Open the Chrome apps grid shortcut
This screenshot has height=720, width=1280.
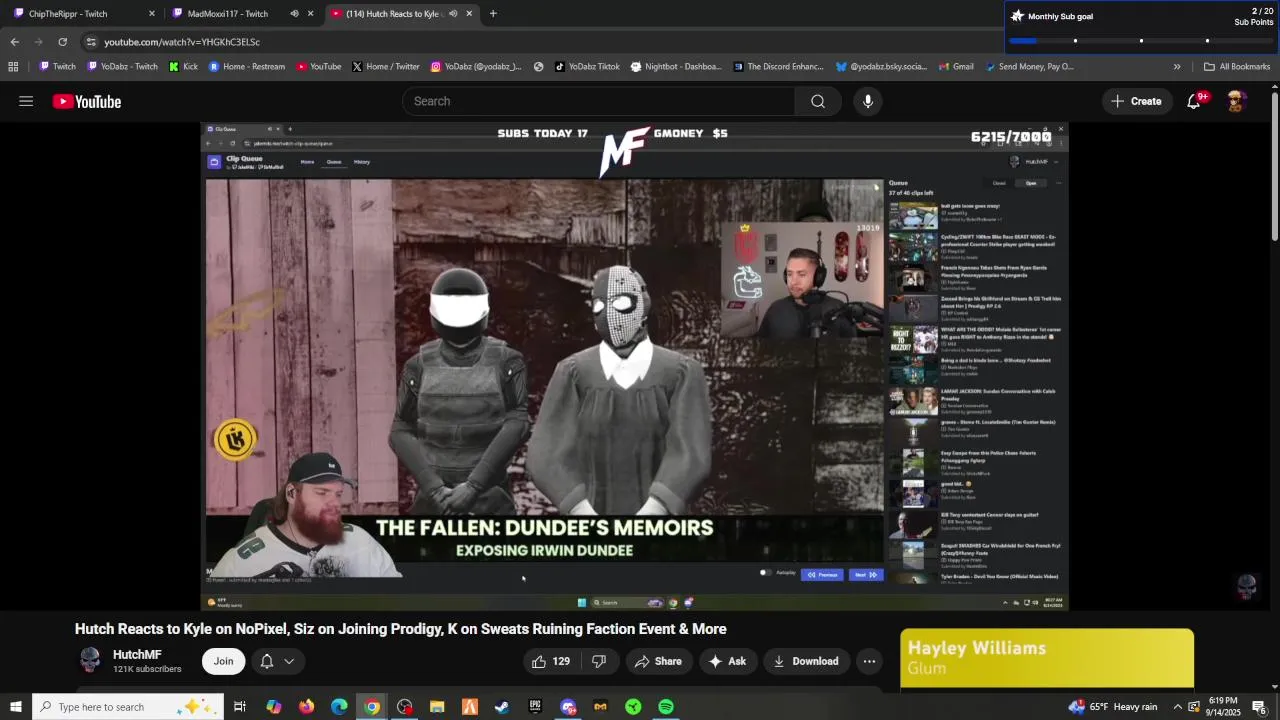click(13, 67)
